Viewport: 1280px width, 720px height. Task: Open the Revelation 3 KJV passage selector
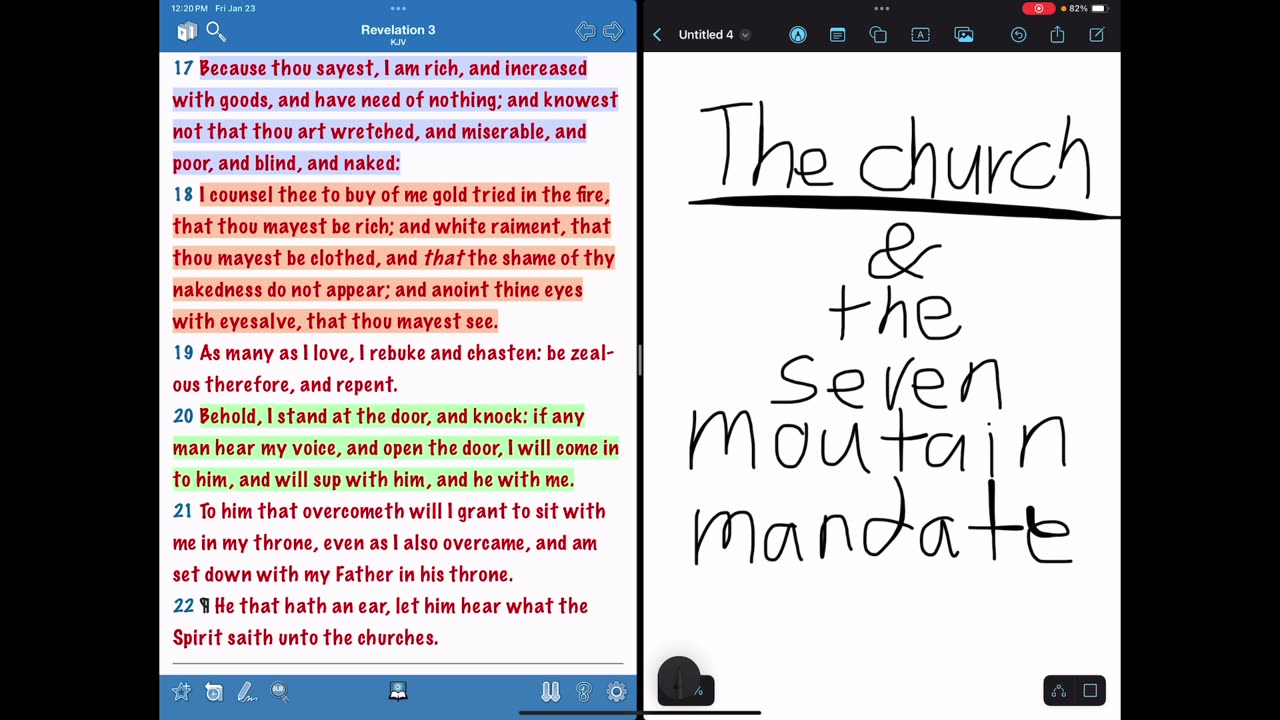(x=398, y=34)
